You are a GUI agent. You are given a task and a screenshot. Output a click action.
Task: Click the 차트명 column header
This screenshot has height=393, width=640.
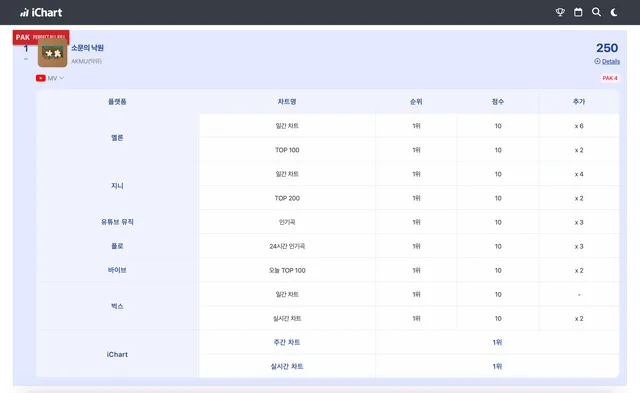[287, 102]
